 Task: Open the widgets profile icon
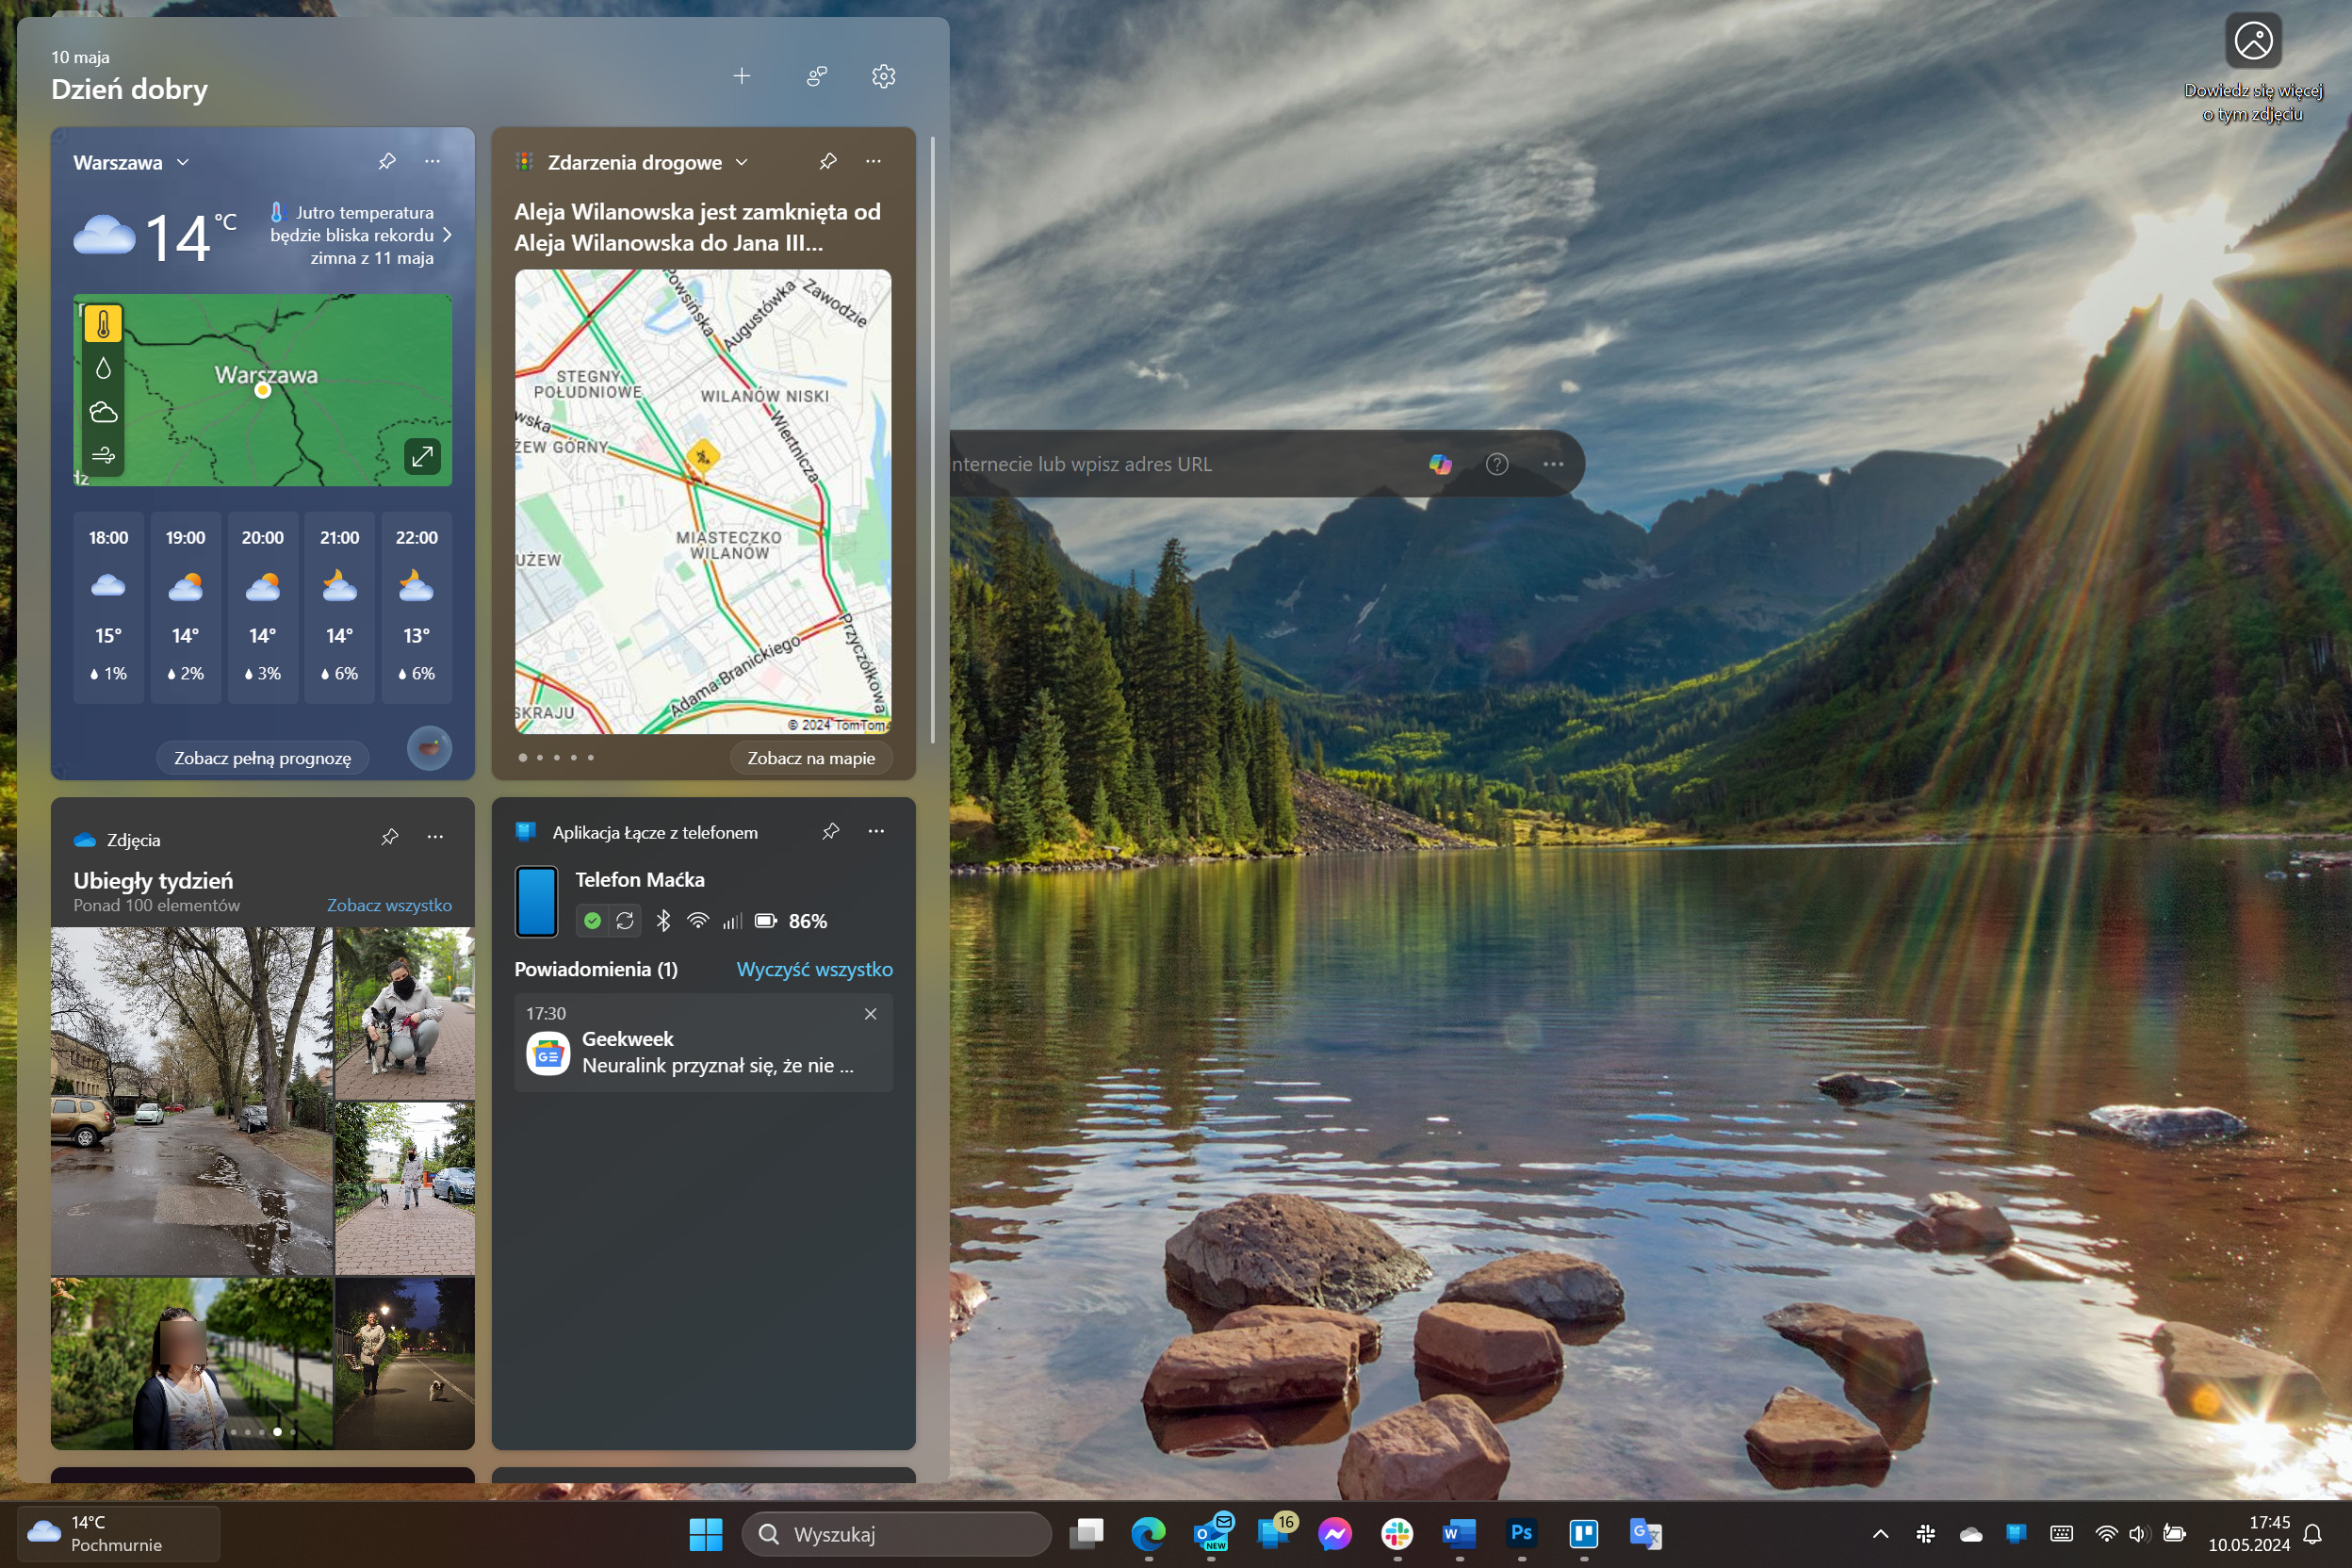[816, 76]
